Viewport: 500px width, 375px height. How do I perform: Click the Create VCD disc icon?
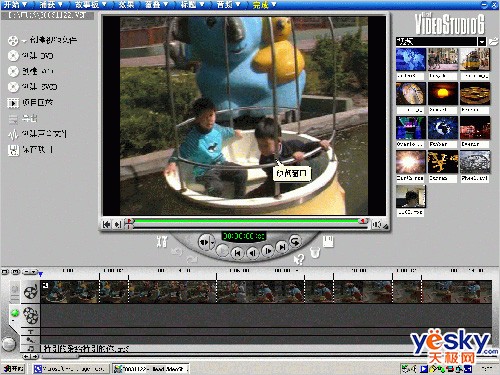pyautogui.click(x=13, y=71)
